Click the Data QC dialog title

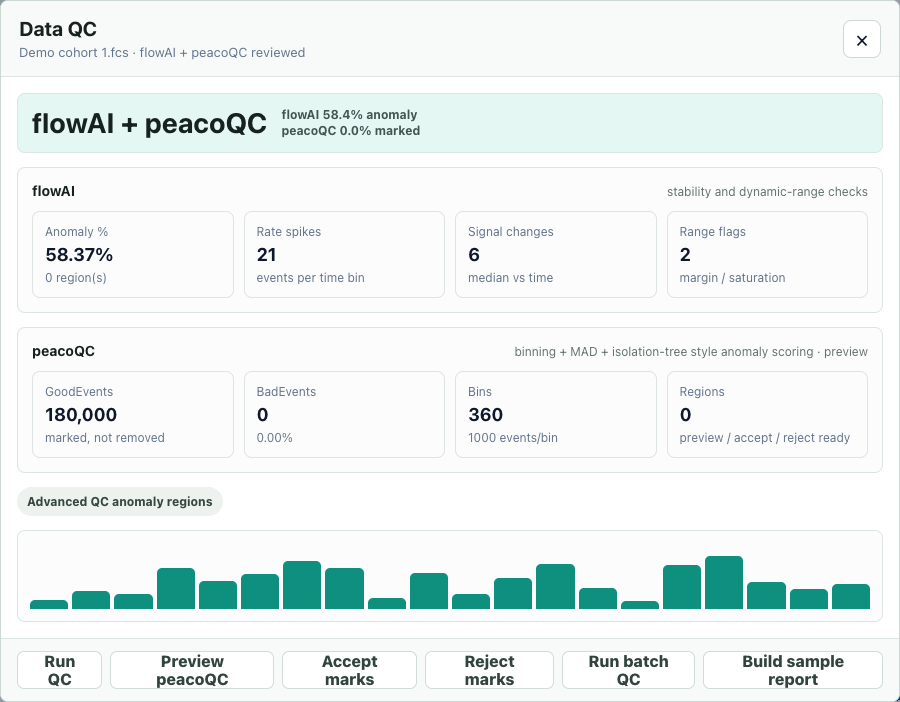(58, 29)
